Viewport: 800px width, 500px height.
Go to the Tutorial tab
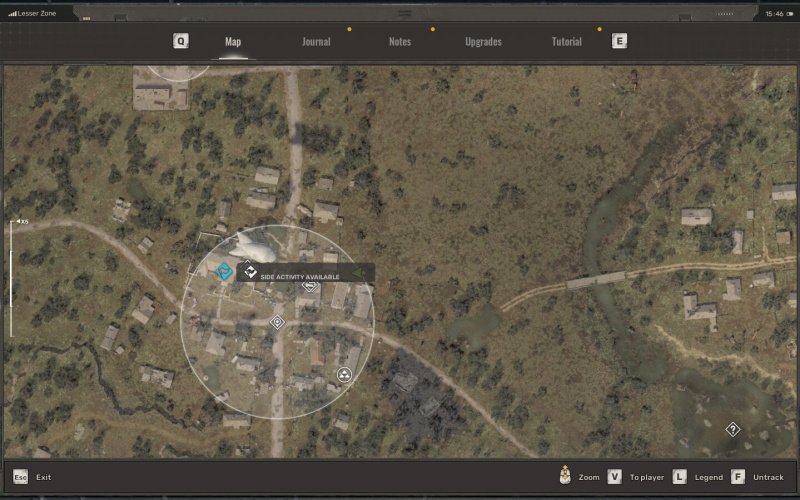(x=567, y=42)
